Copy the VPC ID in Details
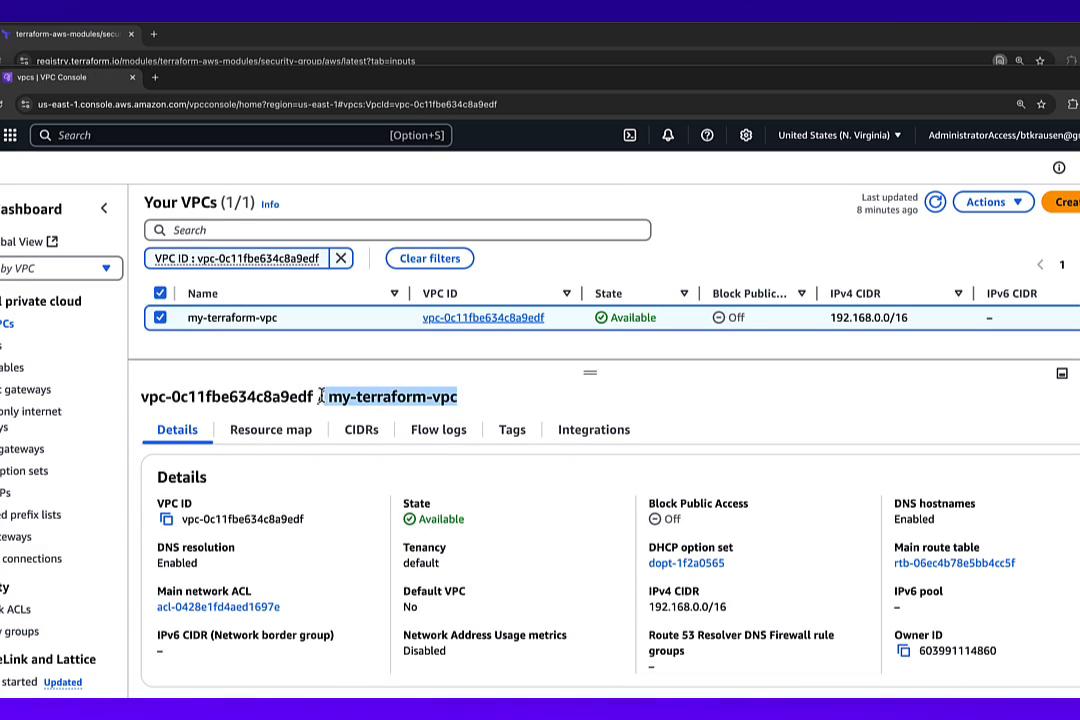 (x=166, y=519)
